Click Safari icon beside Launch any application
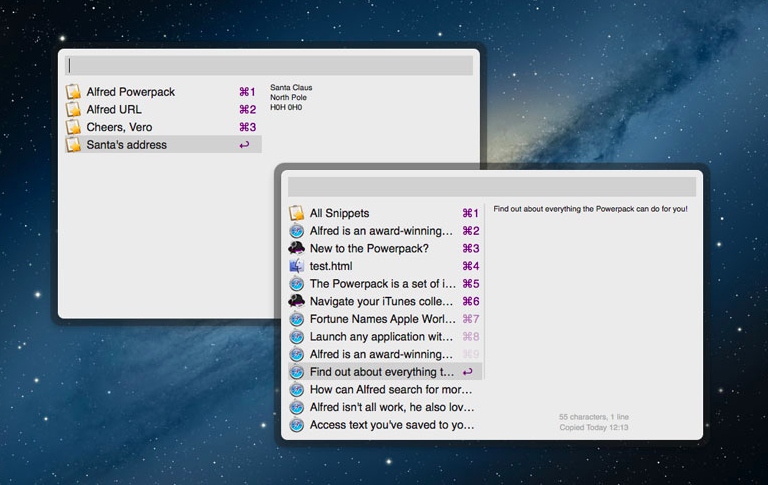 296,337
